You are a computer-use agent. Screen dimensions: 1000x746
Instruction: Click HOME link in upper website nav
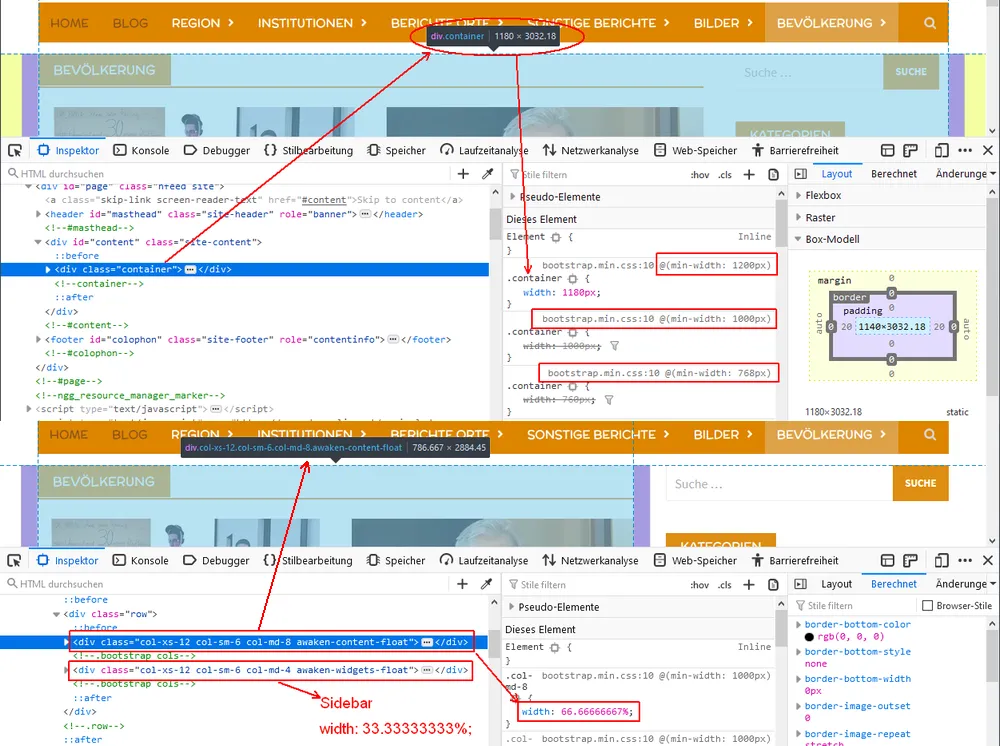click(69, 23)
